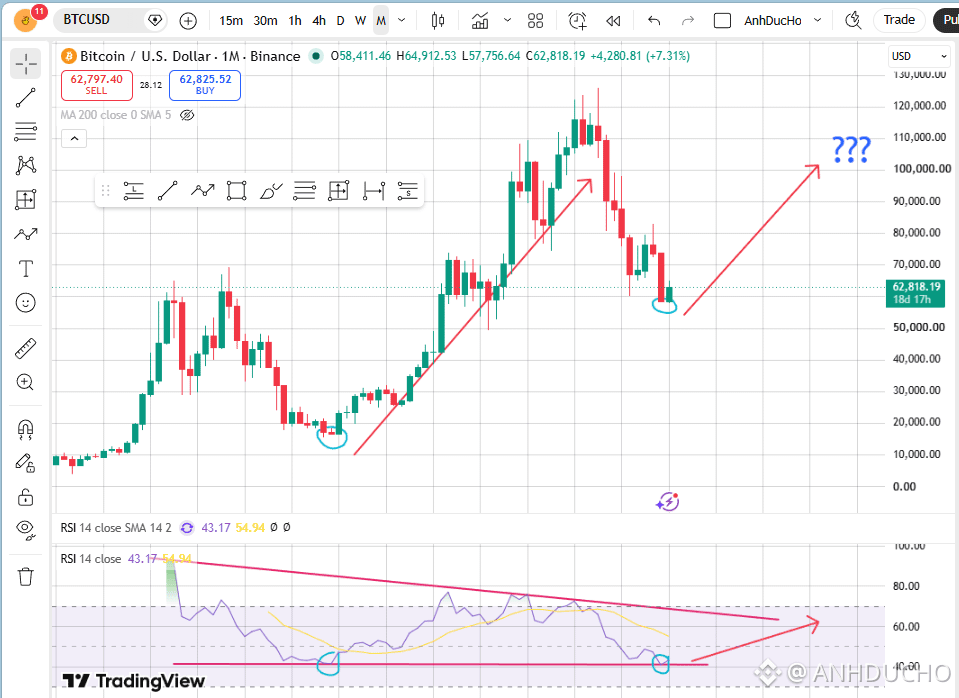Screen dimensions: 959x698
Task: Select rectangle tool in floating toolbar
Action: [x=236, y=191]
